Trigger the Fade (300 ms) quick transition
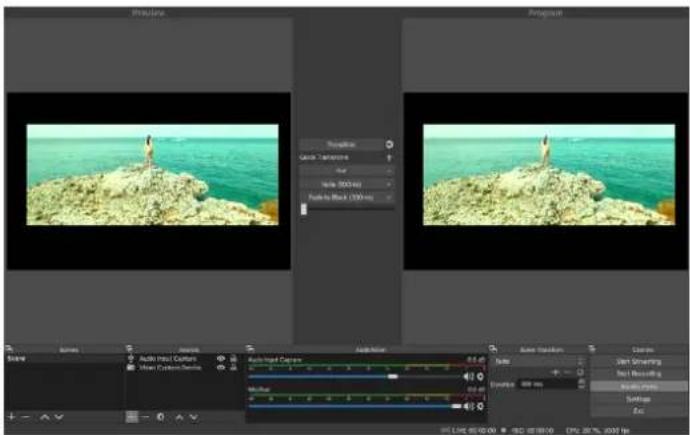Image resolution: width=690 pixels, height=435 pixels. 341,184
